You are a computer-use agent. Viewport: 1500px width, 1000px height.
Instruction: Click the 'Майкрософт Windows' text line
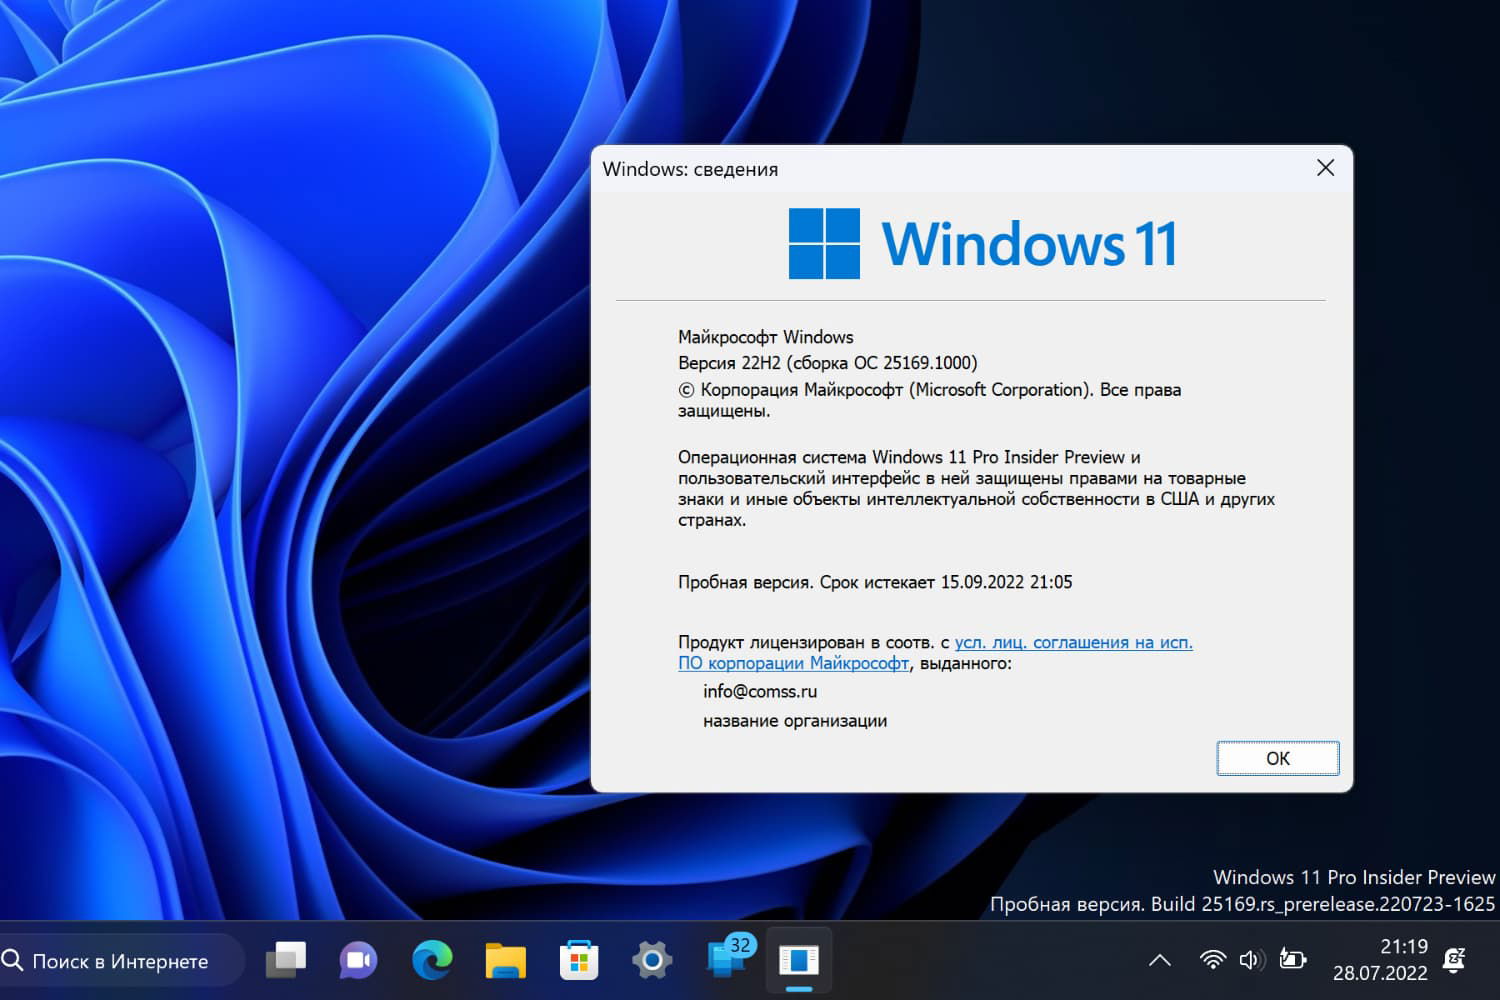coord(766,337)
